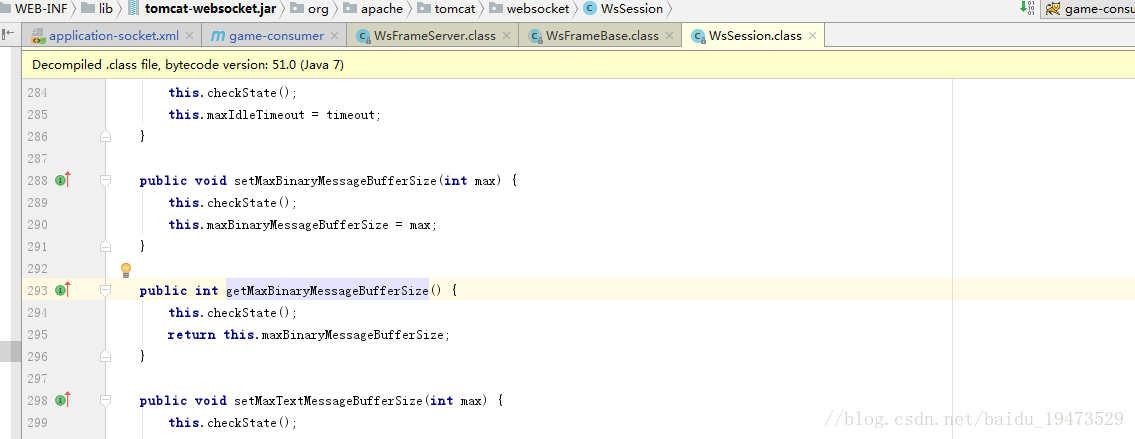Viewport: 1135px width, 439px height.
Task: Click highlighted getMaxBinaryMessageBufferSize method name
Action: [x=327, y=291]
